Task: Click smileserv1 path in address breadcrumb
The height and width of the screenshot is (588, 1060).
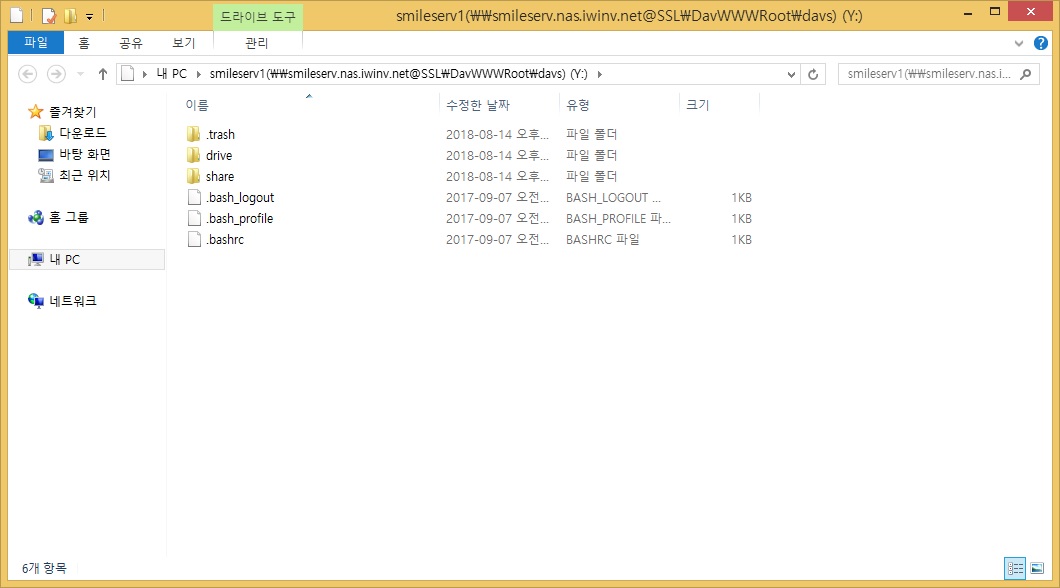Action: (398, 74)
